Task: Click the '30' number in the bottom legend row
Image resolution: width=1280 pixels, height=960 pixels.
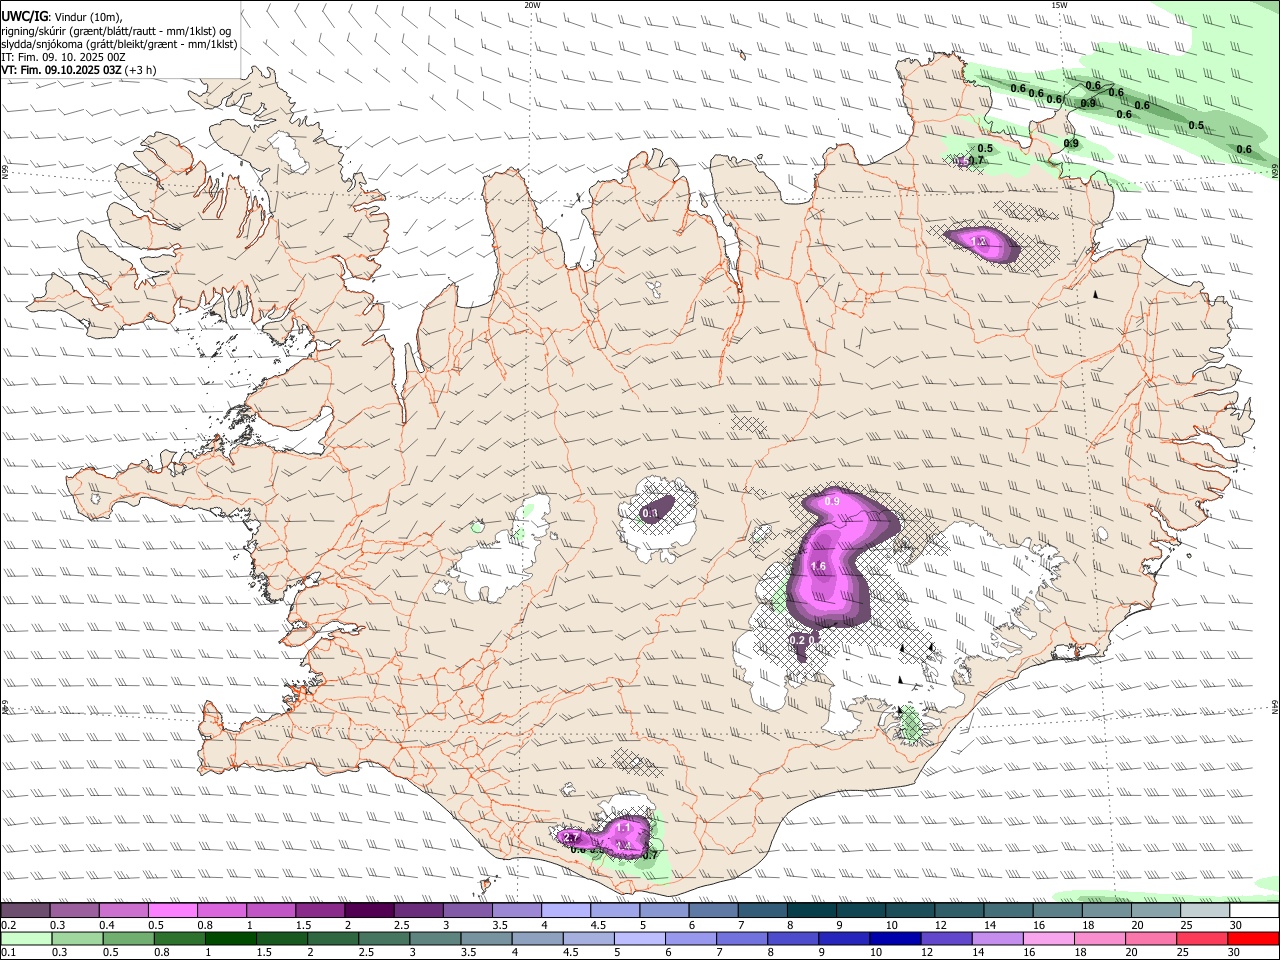Action: point(1233,953)
